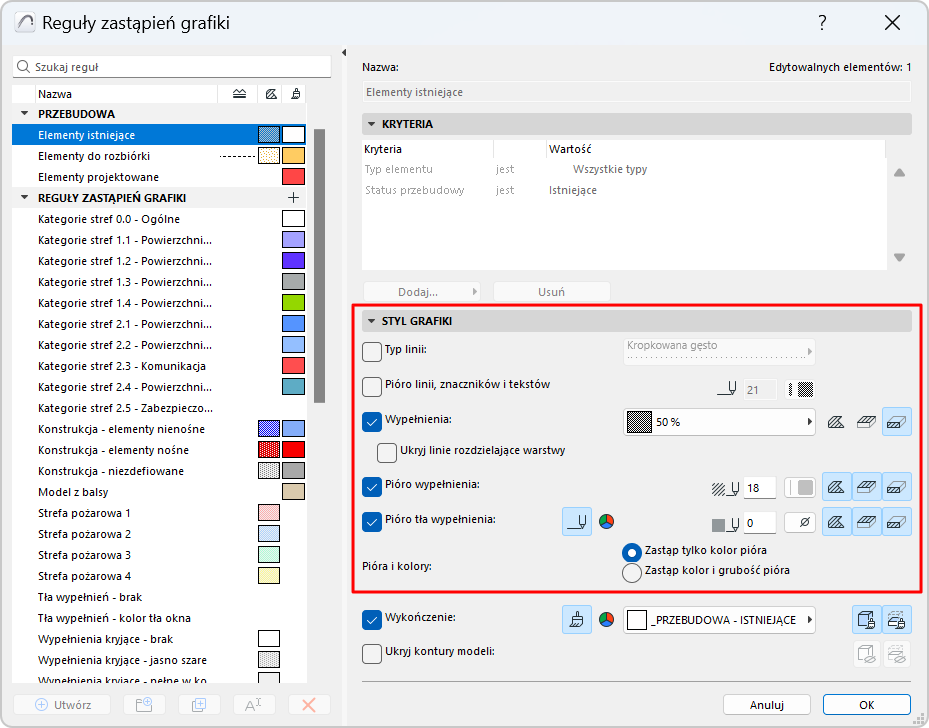Open _PRZEBUDOWA - ISTNIEJĄCE surface dropdown
The width and height of the screenshot is (929, 728).
(x=719, y=620)
